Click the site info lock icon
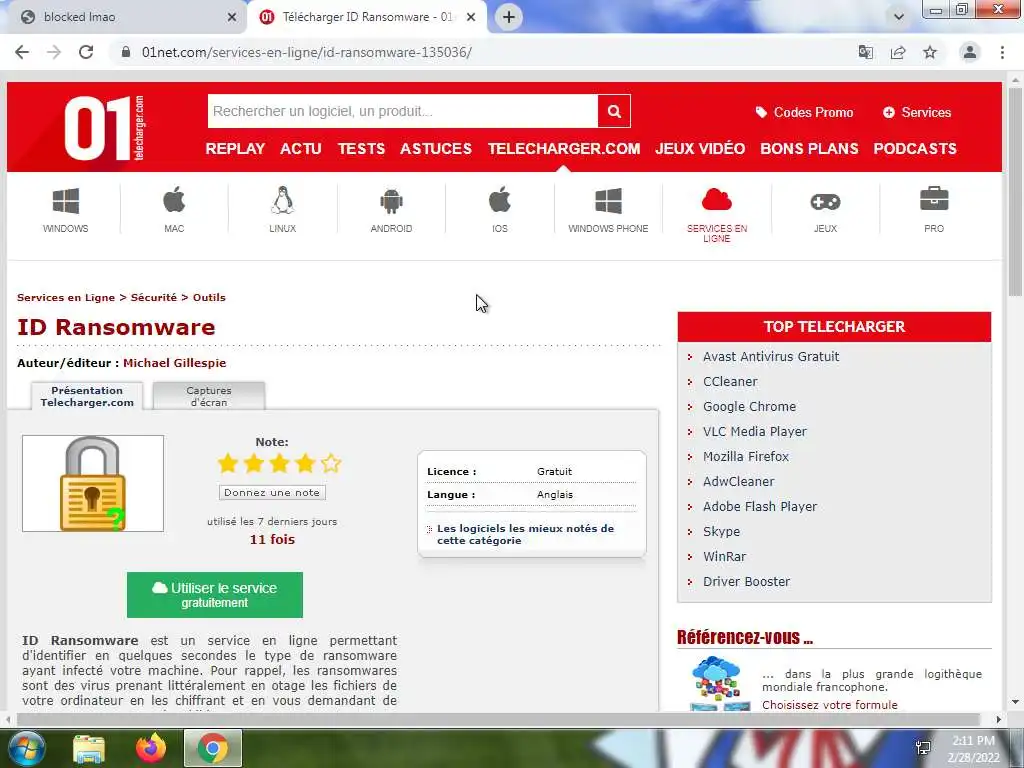 tap(126, 52)
